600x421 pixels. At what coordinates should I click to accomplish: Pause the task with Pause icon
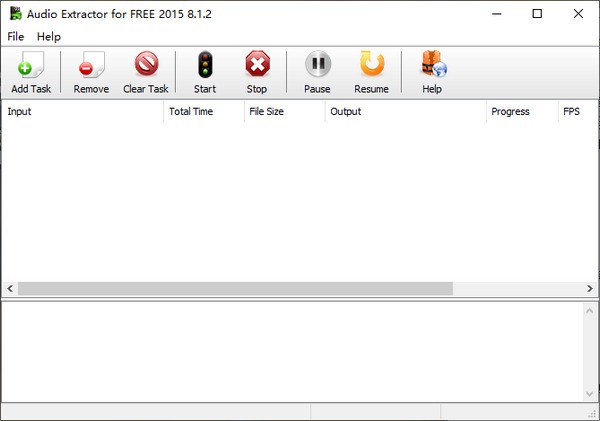(x=317, y=66)
